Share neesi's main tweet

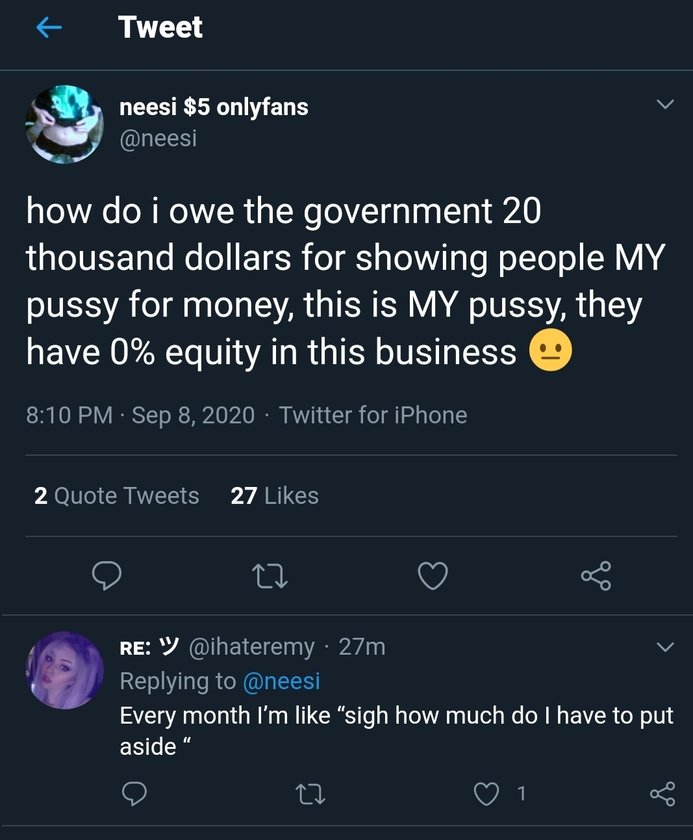click(x=596, y=576)
